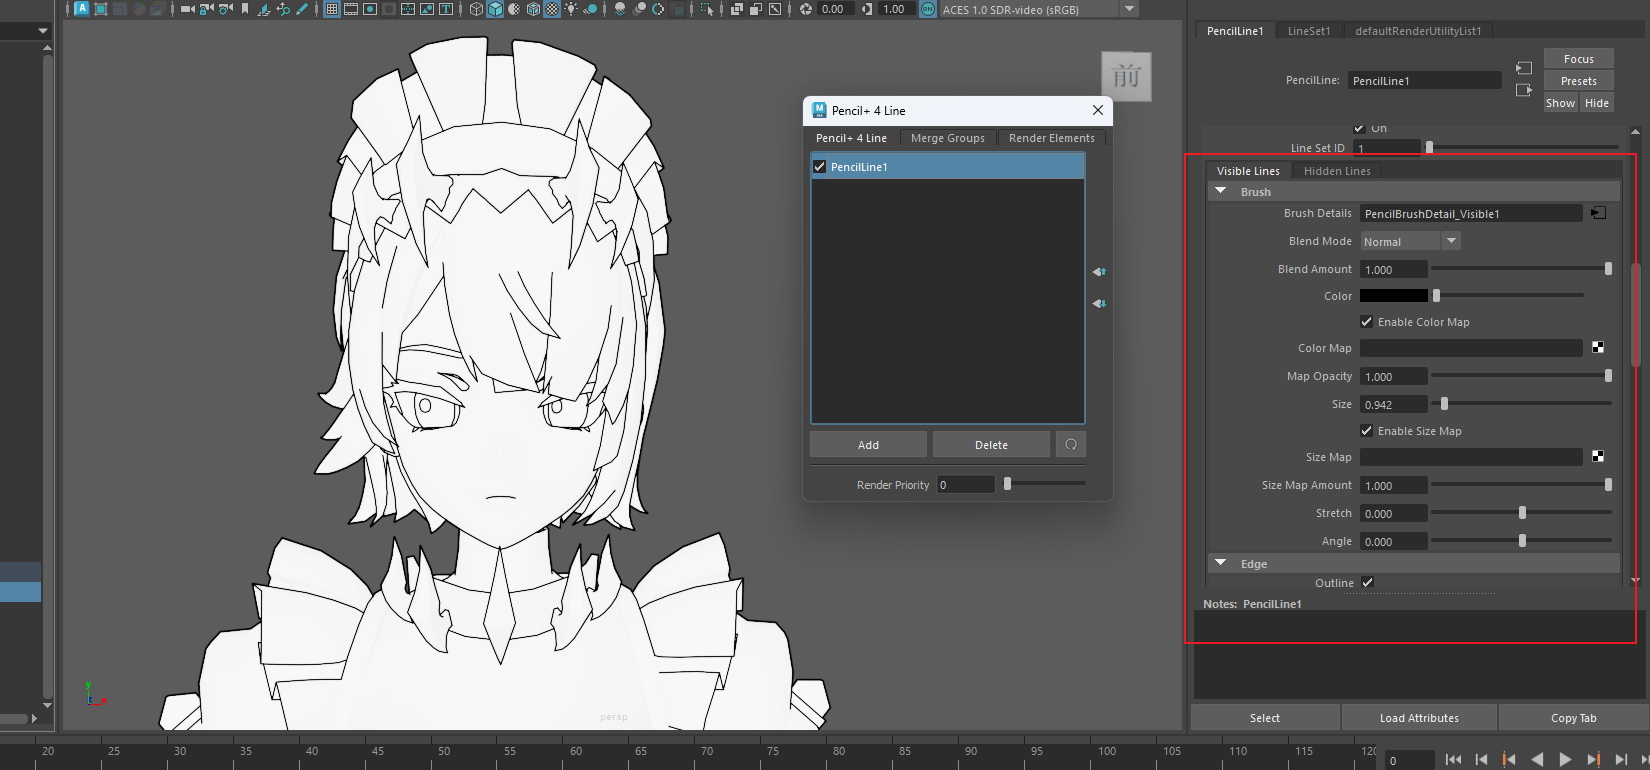Viewport: 1650px width, 770px height.
Task: Open the Render Elements tab
Action: pyautogui.click(x=1052, y=138)
